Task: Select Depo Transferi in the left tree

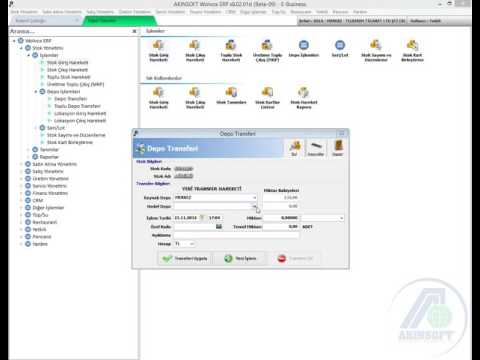Action: pos(70,99)
